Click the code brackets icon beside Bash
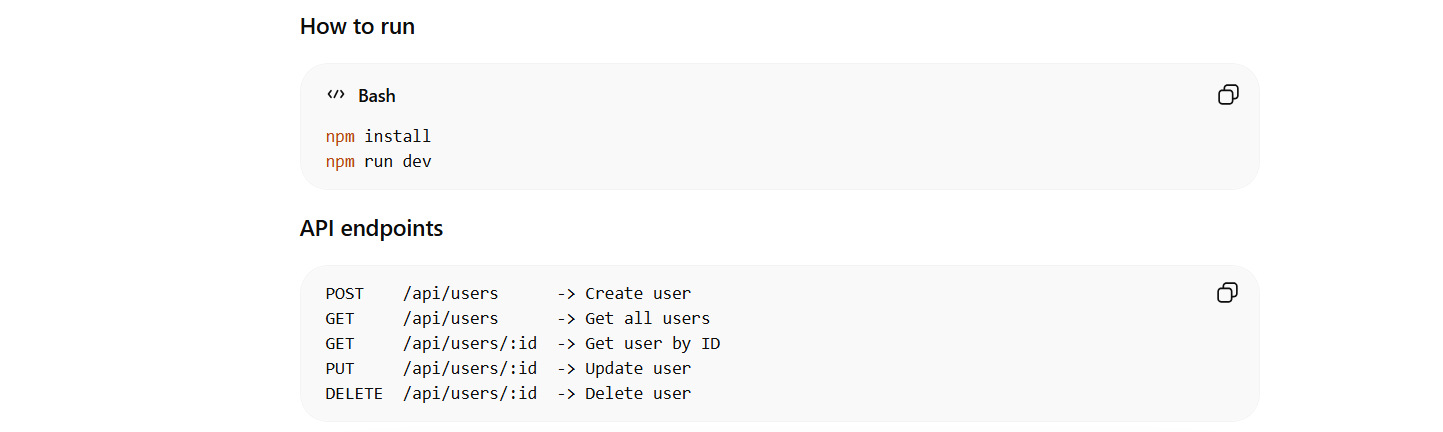Viewport: 1443px width, 432px height. (336, 95)
